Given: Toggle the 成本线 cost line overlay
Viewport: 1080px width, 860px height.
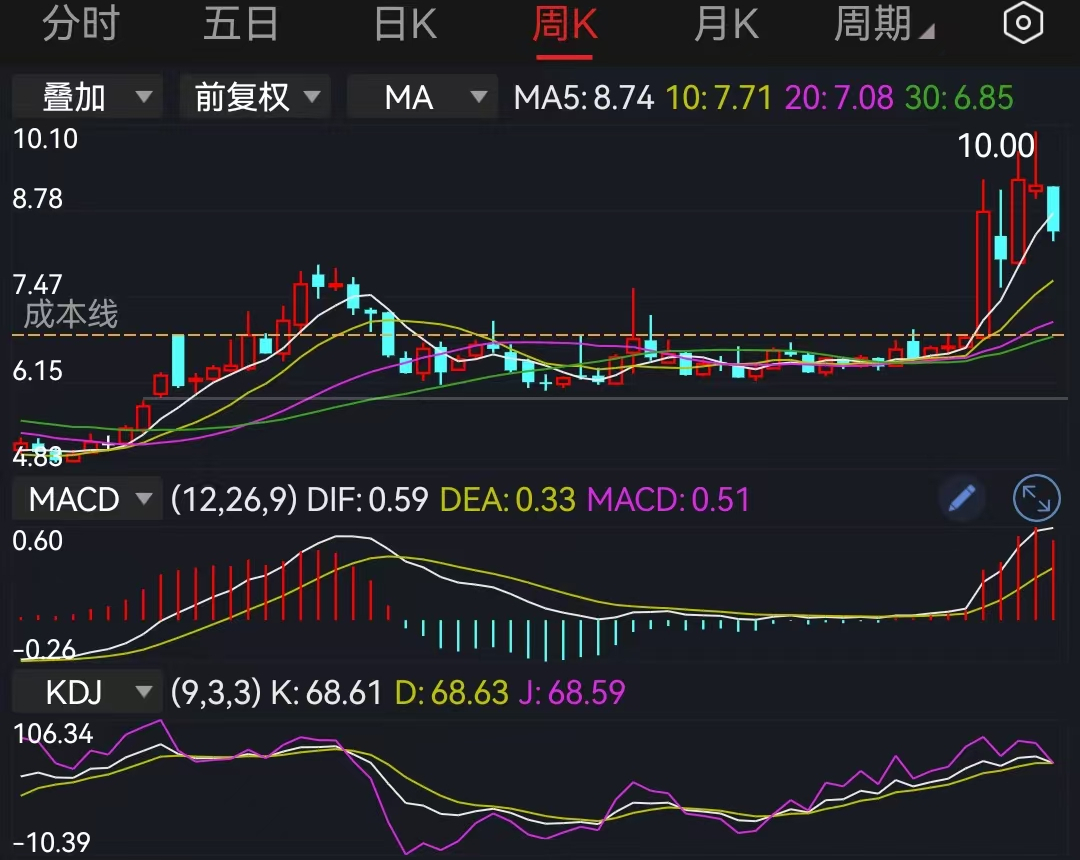Looking at the screenshot, I should click(70, 315).
